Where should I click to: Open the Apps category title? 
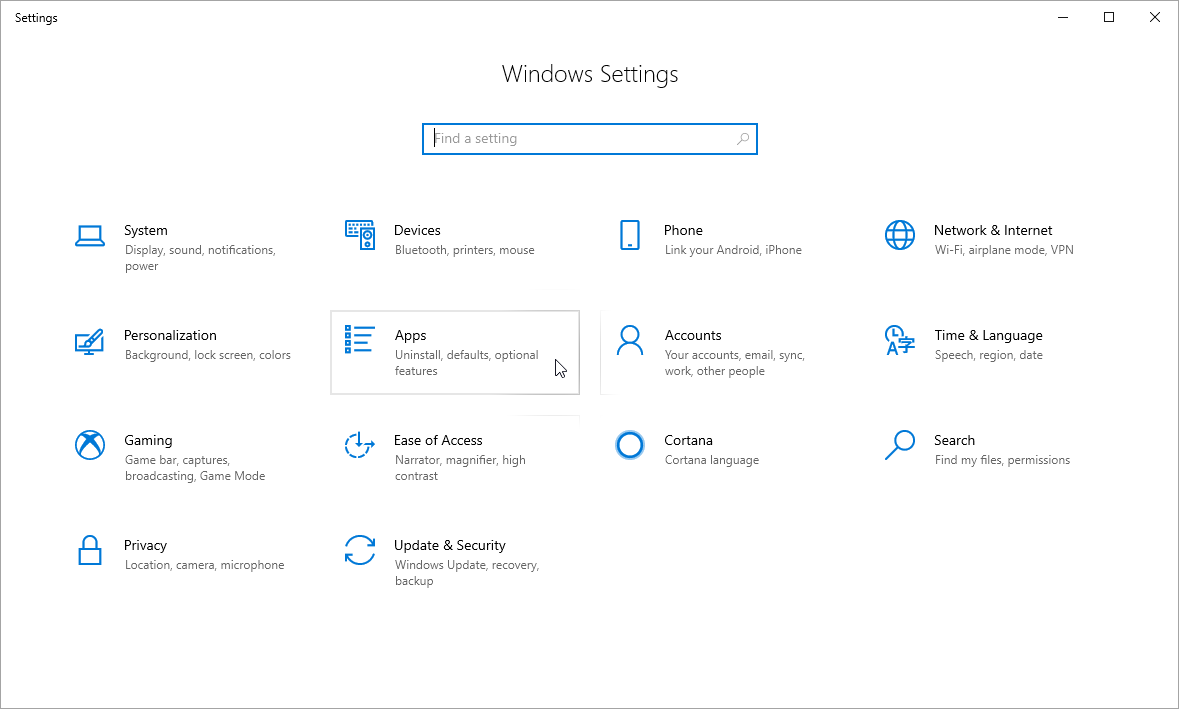click(411, 335)
